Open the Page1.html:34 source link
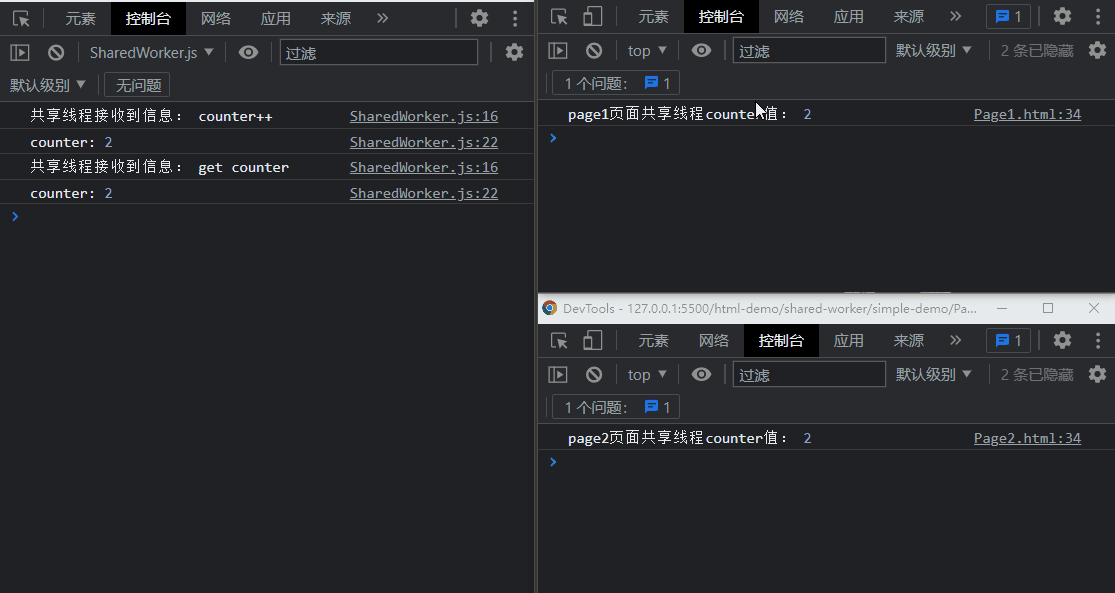Image resolution: width=1115 pixels, height=593 pixels. (1027, 113)
